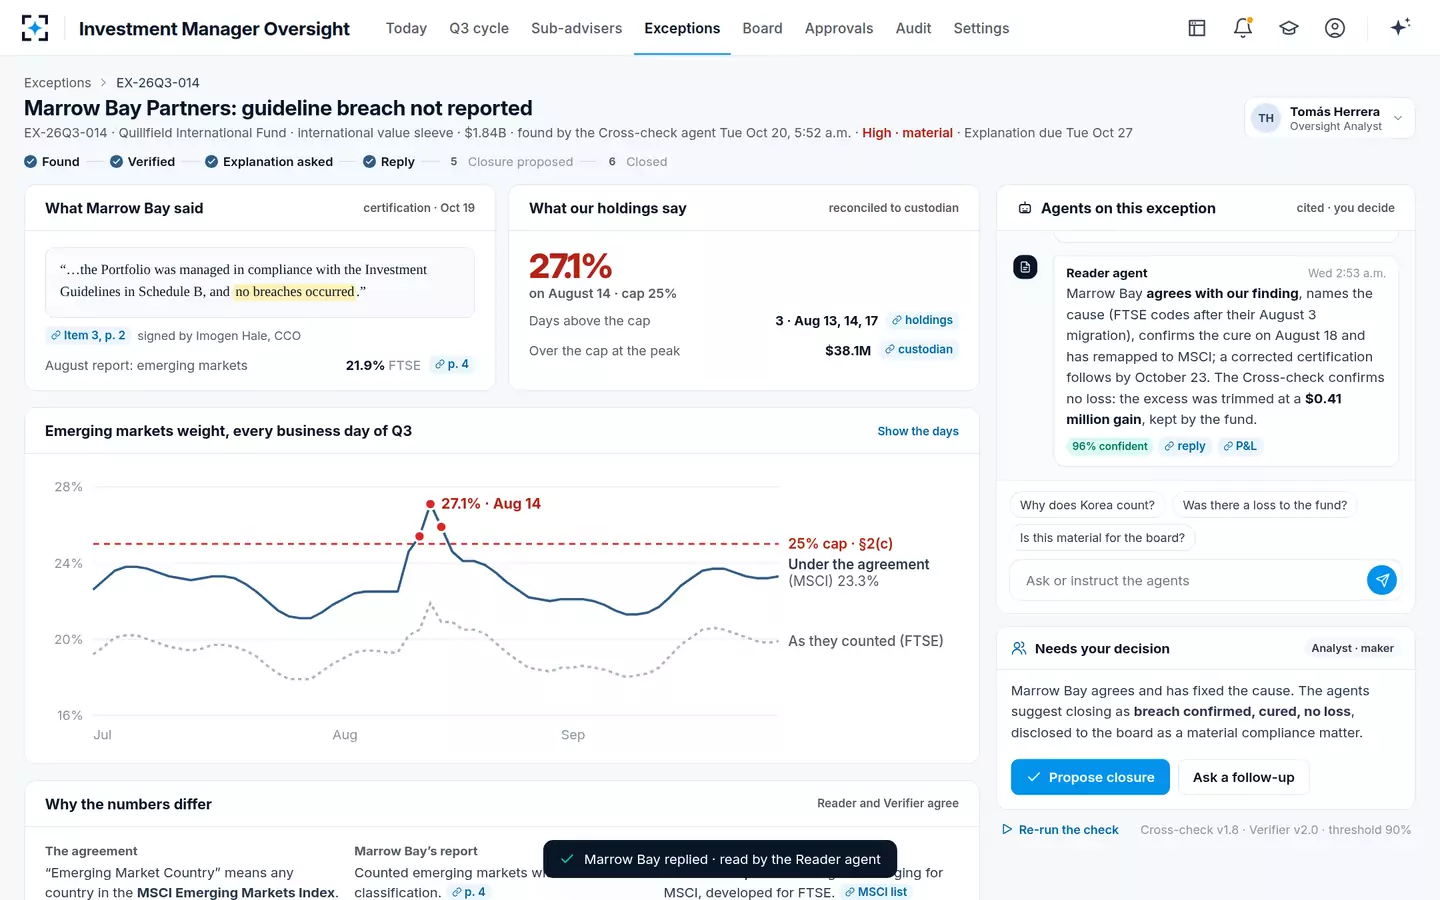
Task: Open the Today tab
Action: (x=406, y=28)
